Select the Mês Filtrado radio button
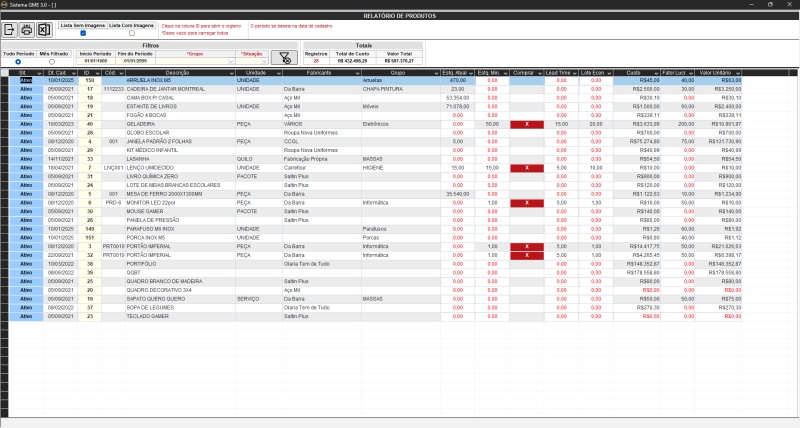Image resolution: width=800 pixels, height=428 pixels. click(x=52, y=62)
